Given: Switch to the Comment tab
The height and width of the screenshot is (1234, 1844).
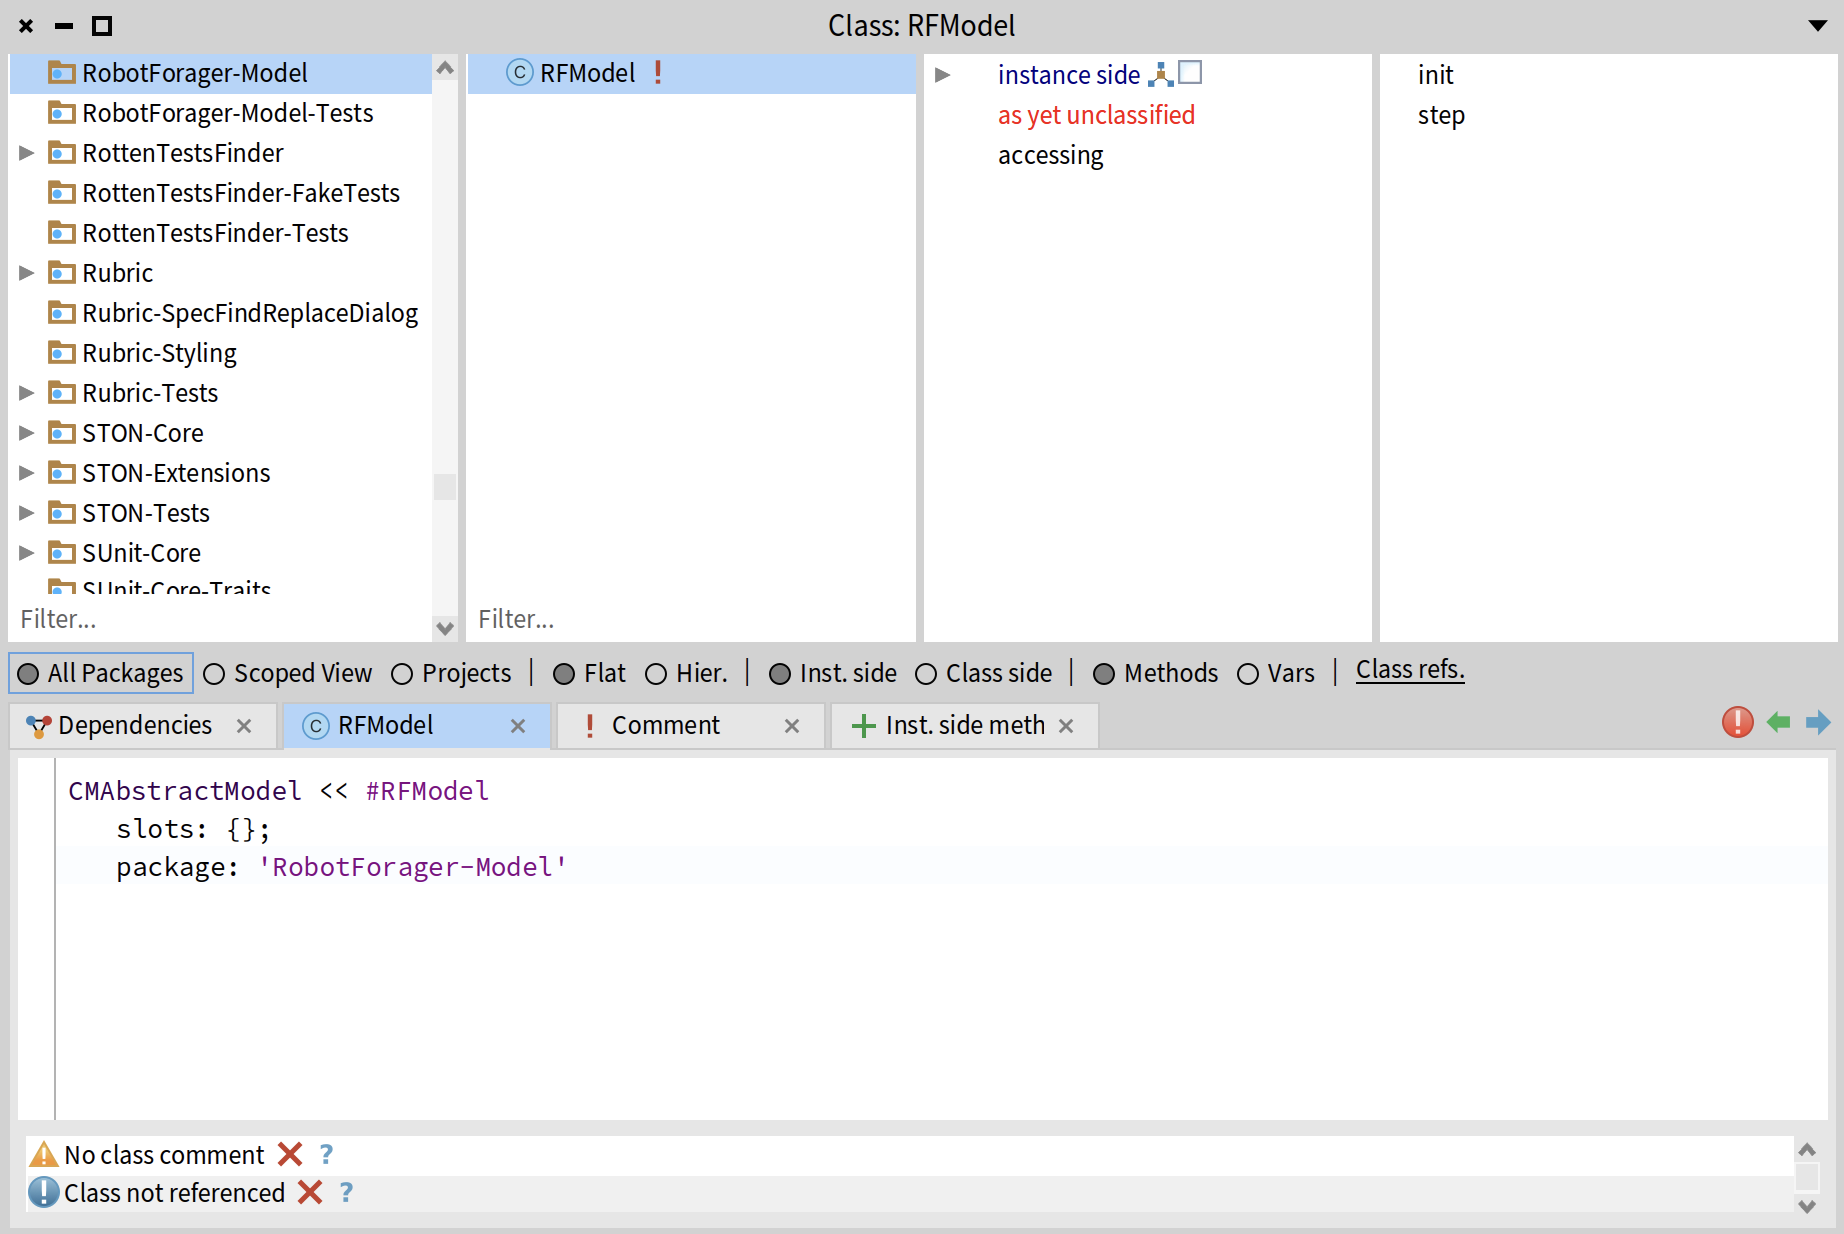Looking at the screenshot, I should click(665, 726).
